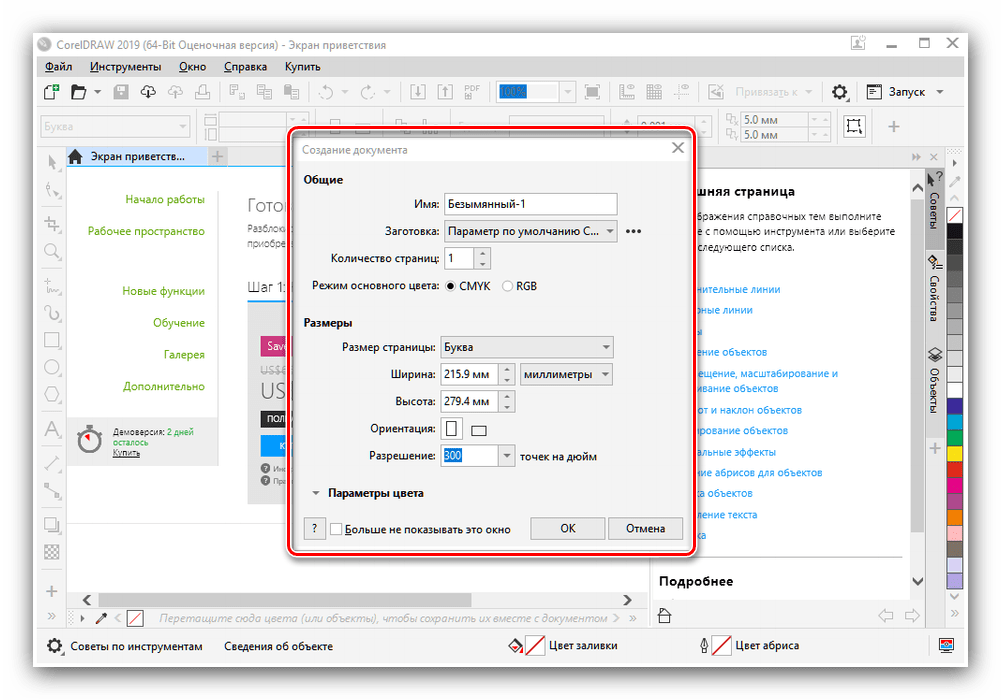Check 'Больше не показывать это окно' checkbox
The height and width of the screenshot is (700, 1001).
[336, 529]
